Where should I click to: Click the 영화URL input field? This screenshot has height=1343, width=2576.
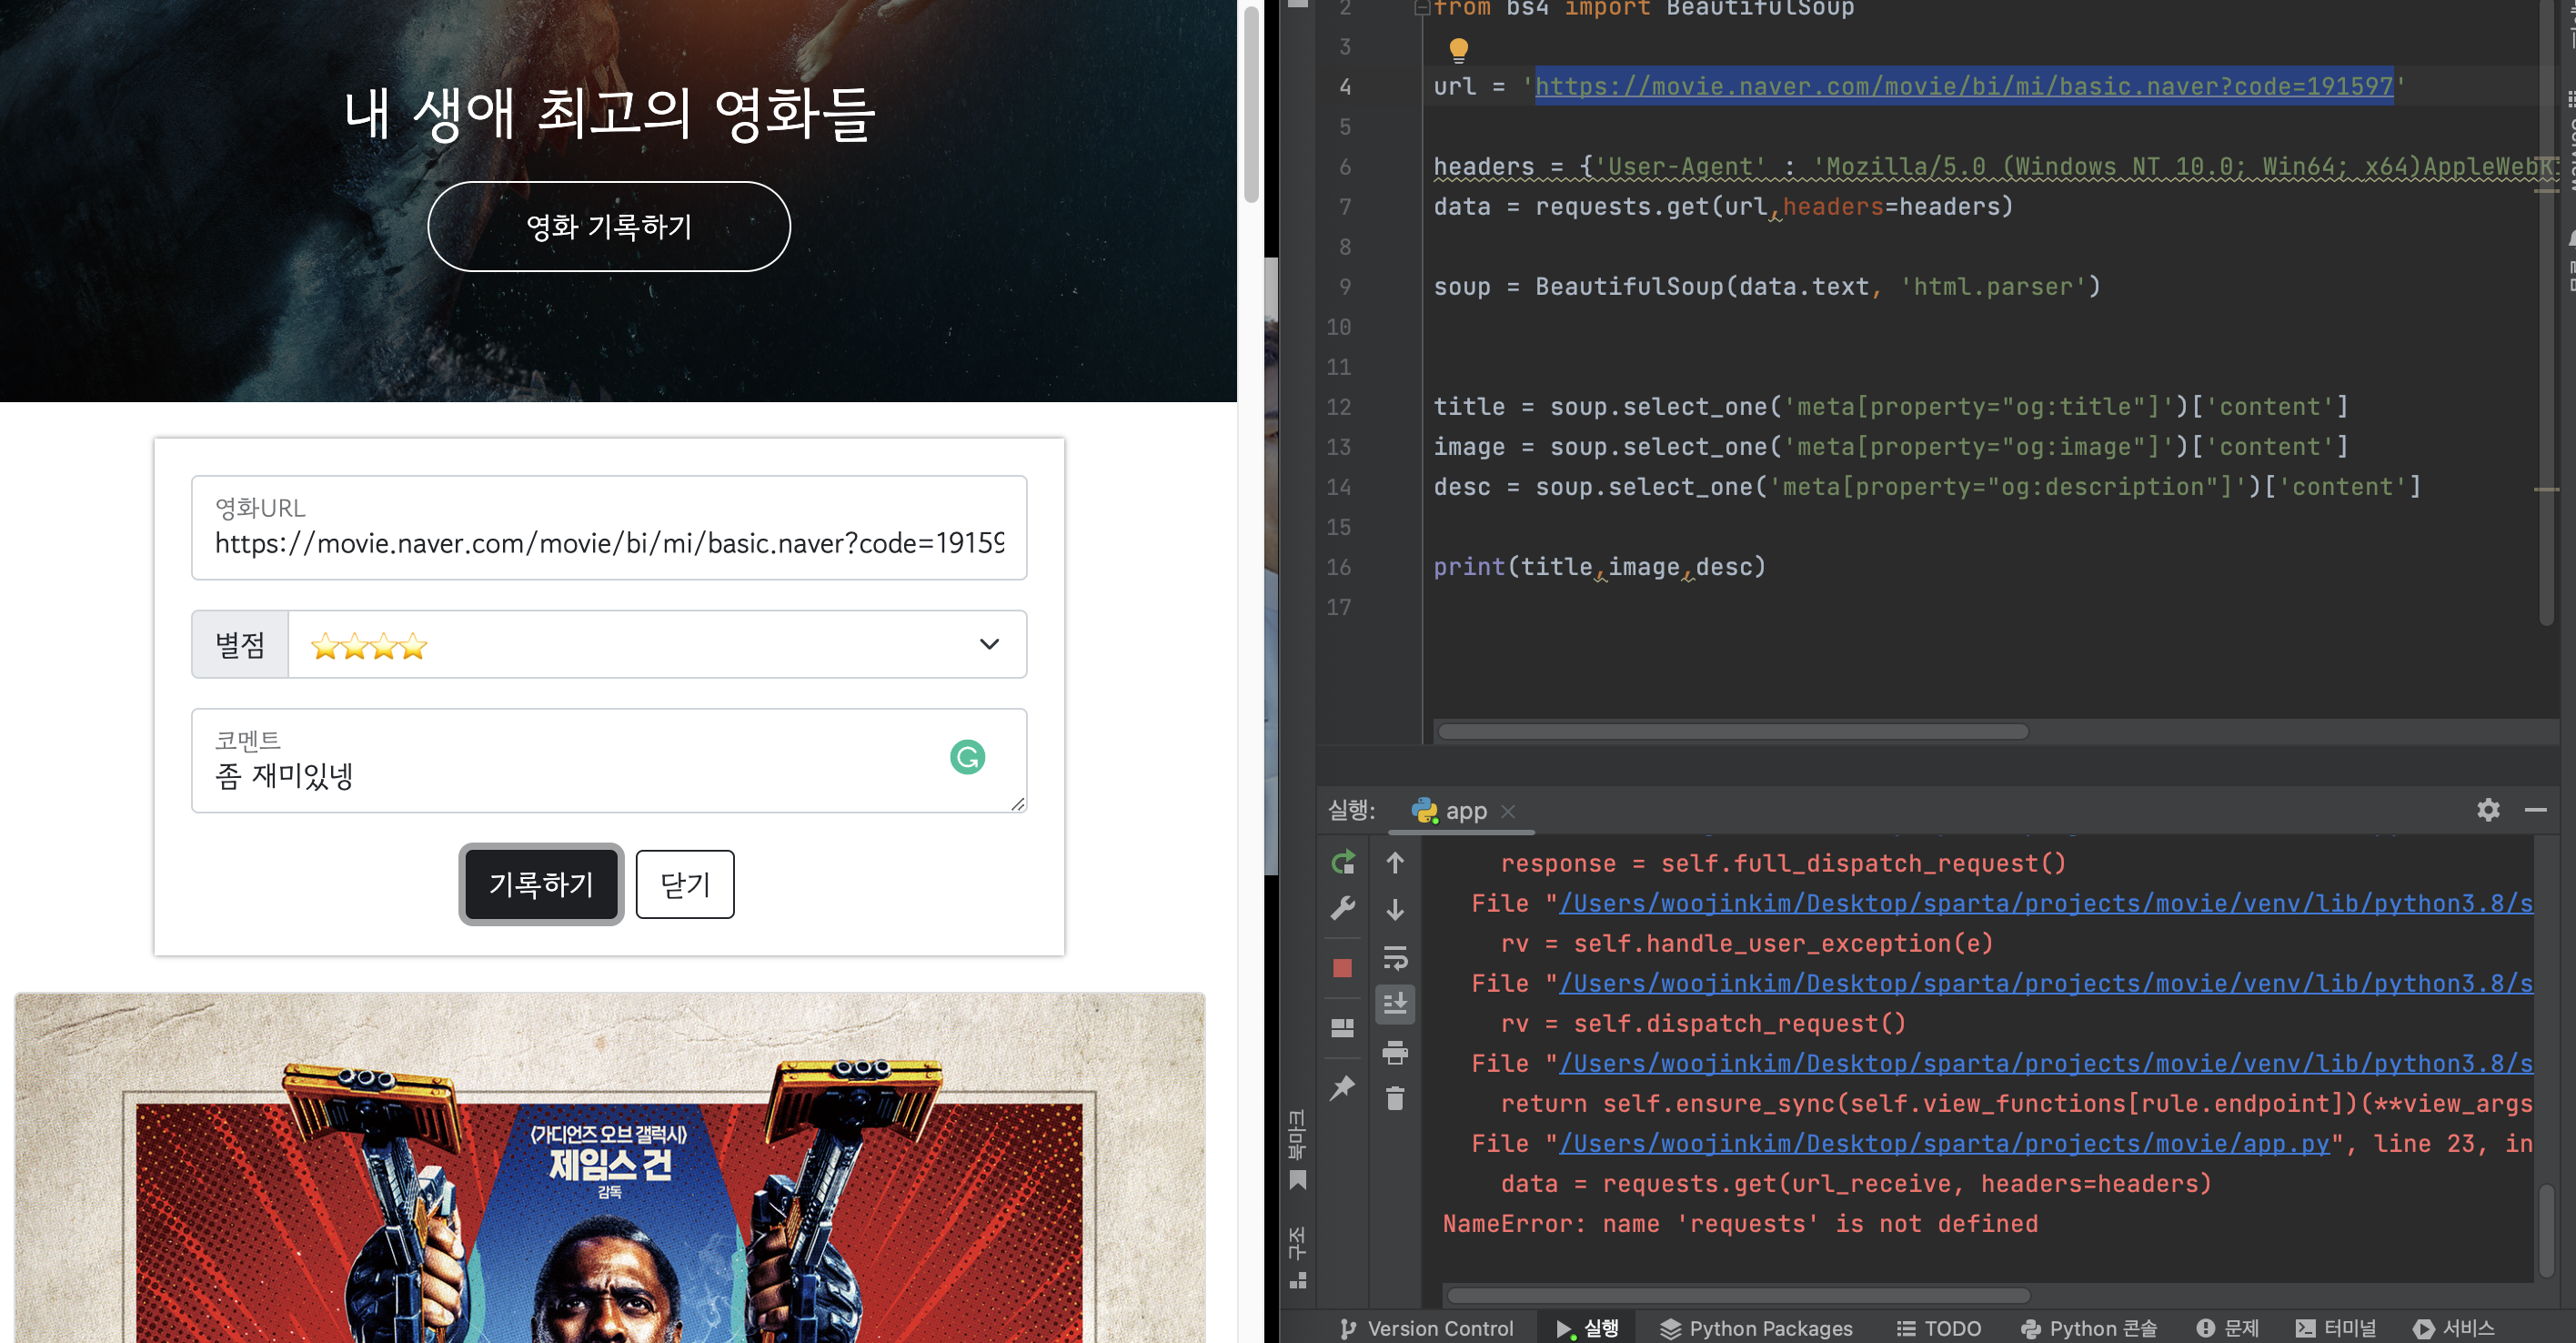point(609,527)
